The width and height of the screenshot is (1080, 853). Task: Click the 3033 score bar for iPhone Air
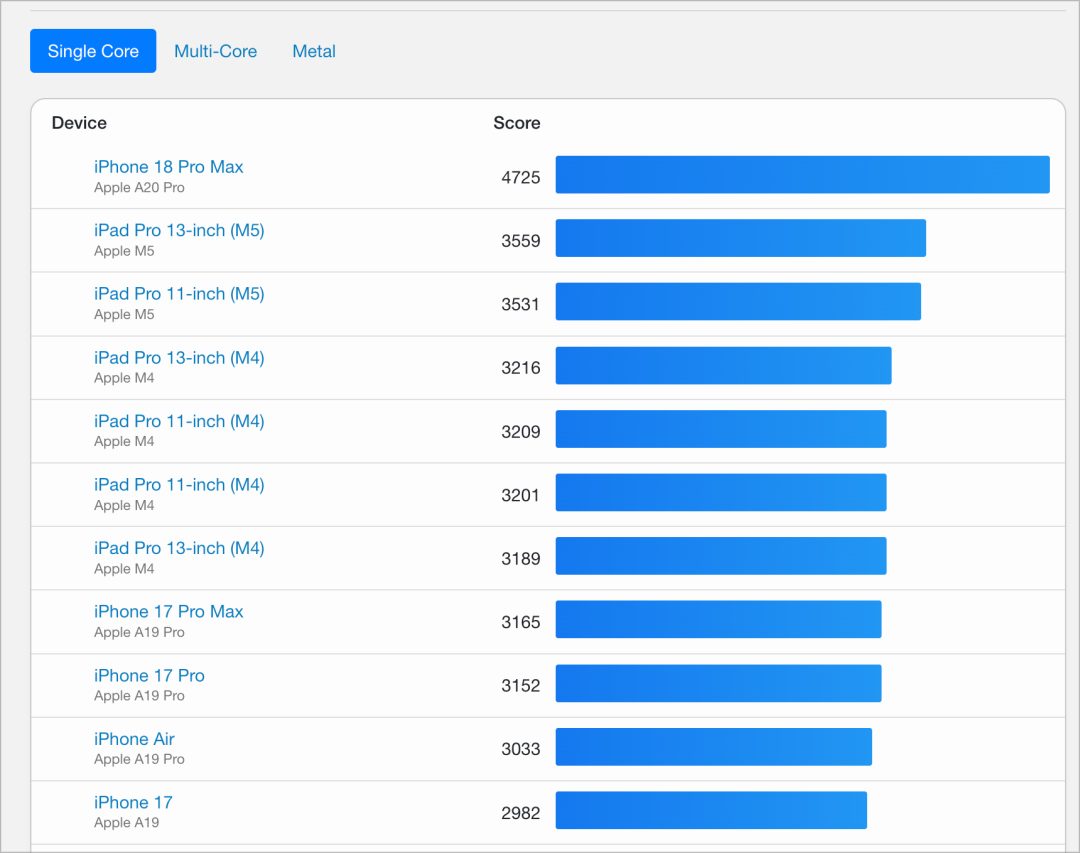[714, 746]
